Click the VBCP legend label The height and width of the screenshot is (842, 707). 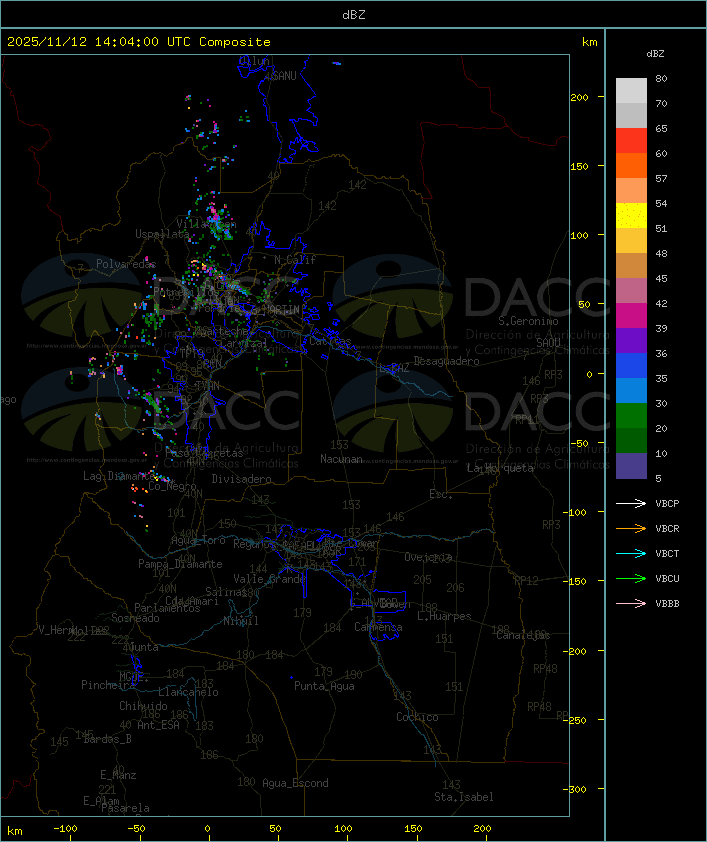click(x=667, y=504)
